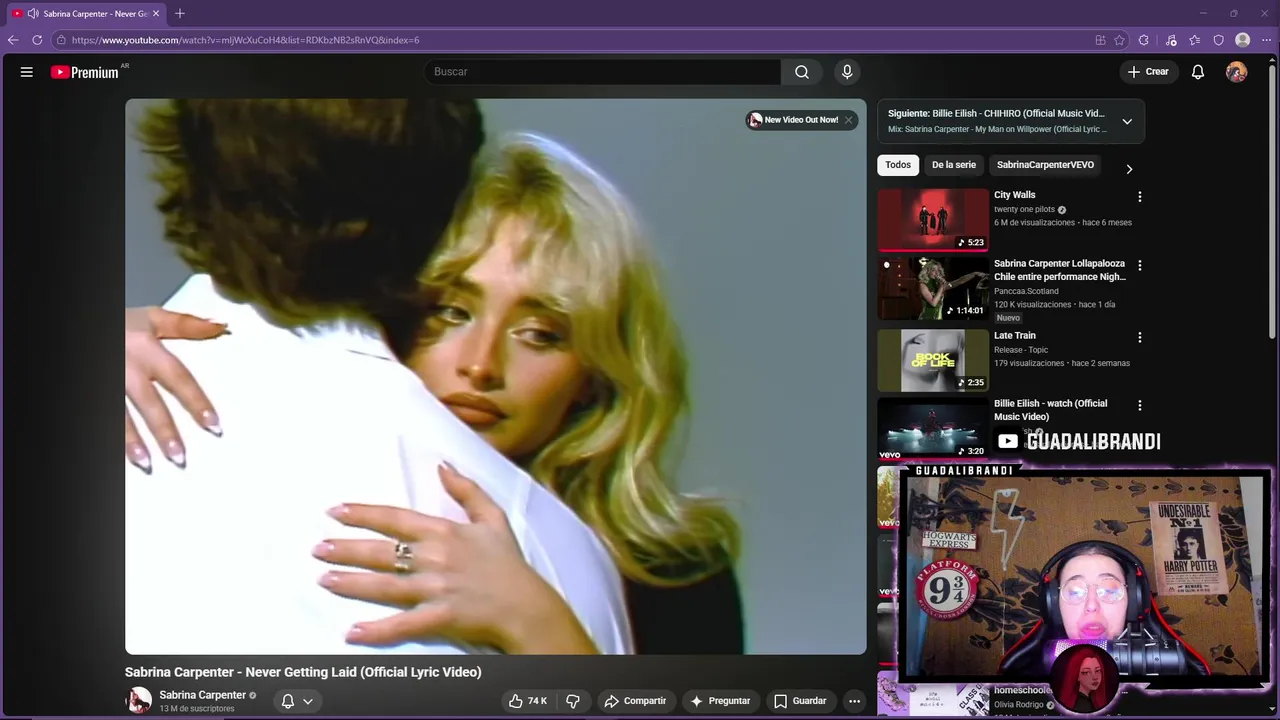Select the Todos filter chip
The width and height of the screenshot is (1280, 720).
898,165
